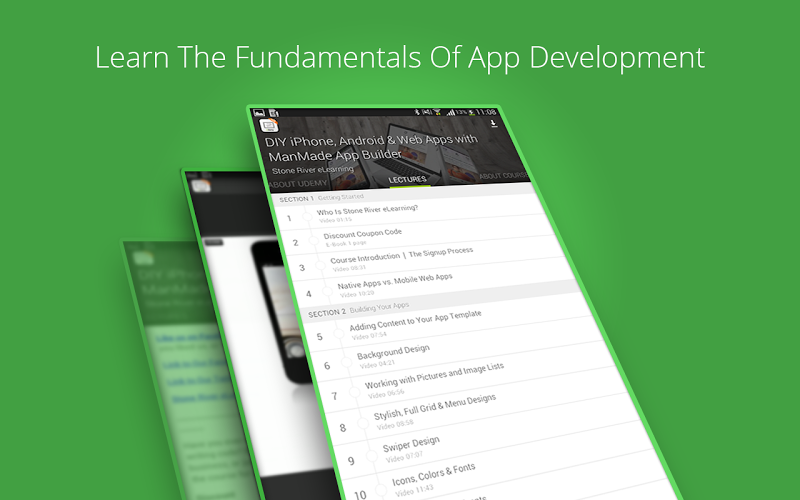Tap the Udemy course app icon in header
The image size is (800, 500).
[269, 126]
